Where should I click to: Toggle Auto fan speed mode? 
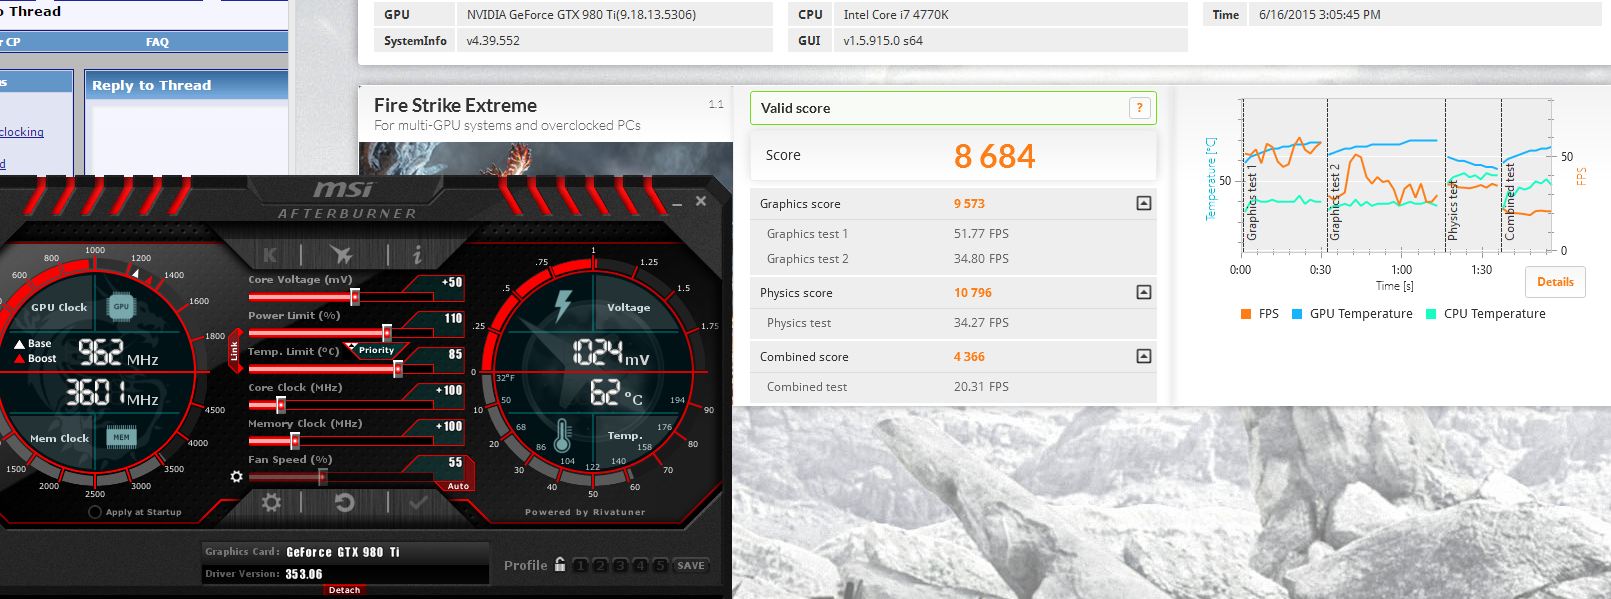tap(458, 486)
